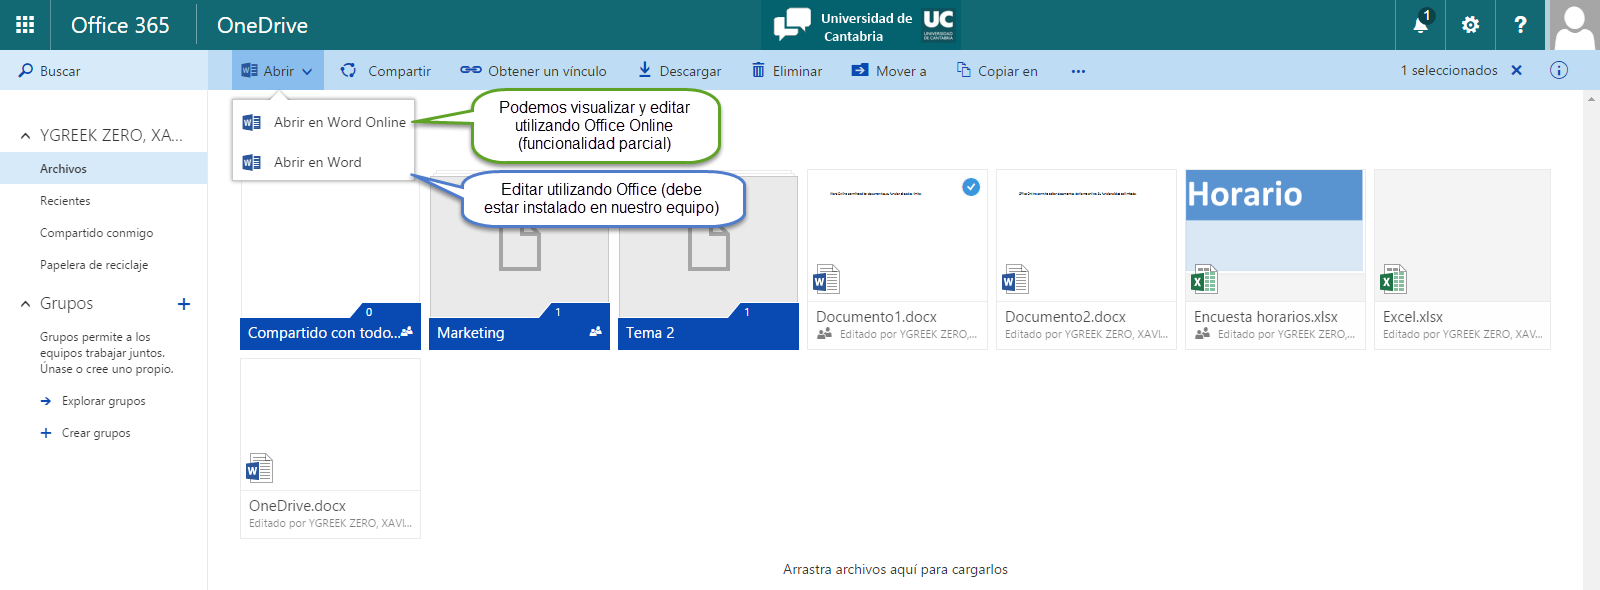This screenshot has height=590, width=1600.
Task: Open the Compartido con todo folder tile
Action: tap(330, 260)
